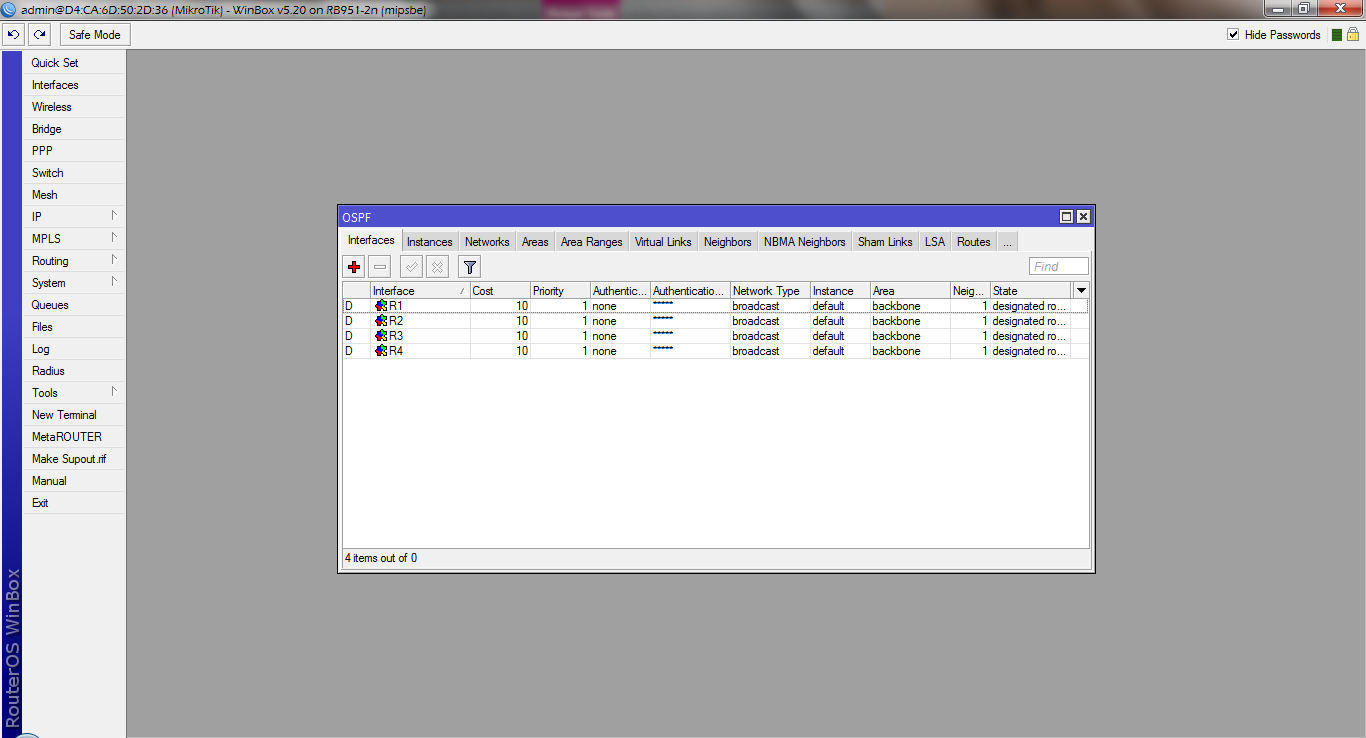The width and height of the screenshot is (1366, 738).
Task: Switch to the Instances tab
Action: point(430,242)
